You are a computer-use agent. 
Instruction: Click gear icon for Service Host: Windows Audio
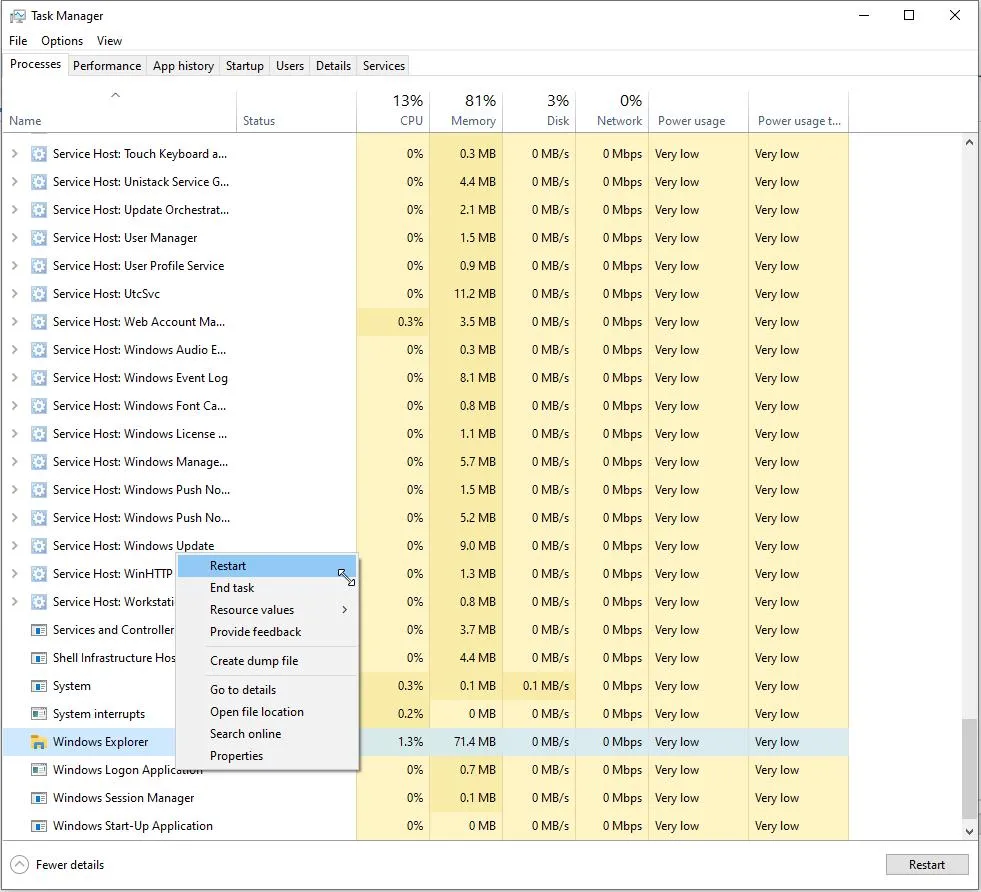39,350
